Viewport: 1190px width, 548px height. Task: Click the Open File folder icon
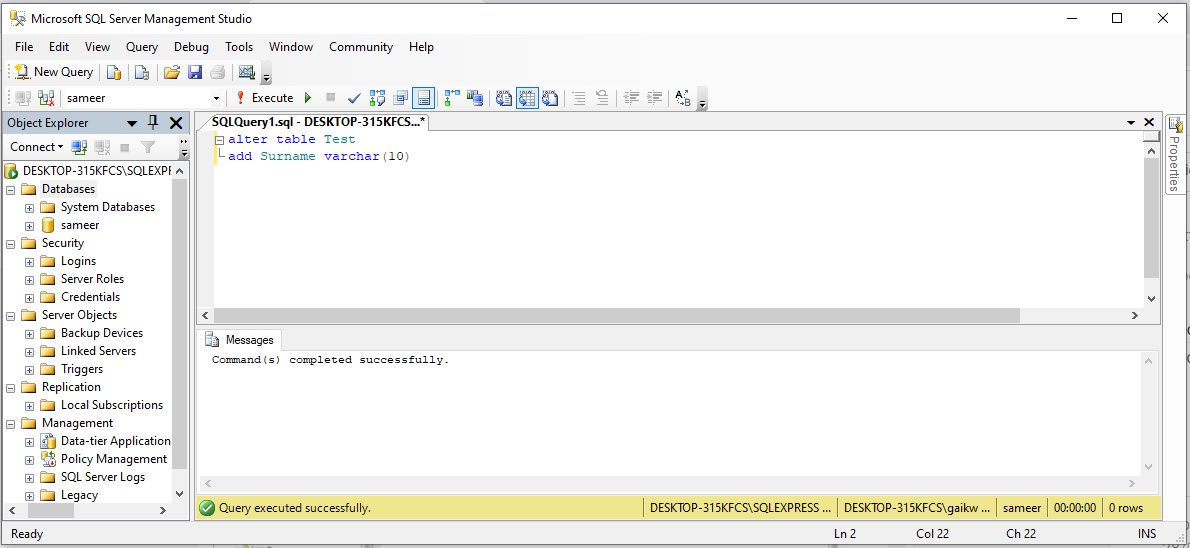point(172,72)
